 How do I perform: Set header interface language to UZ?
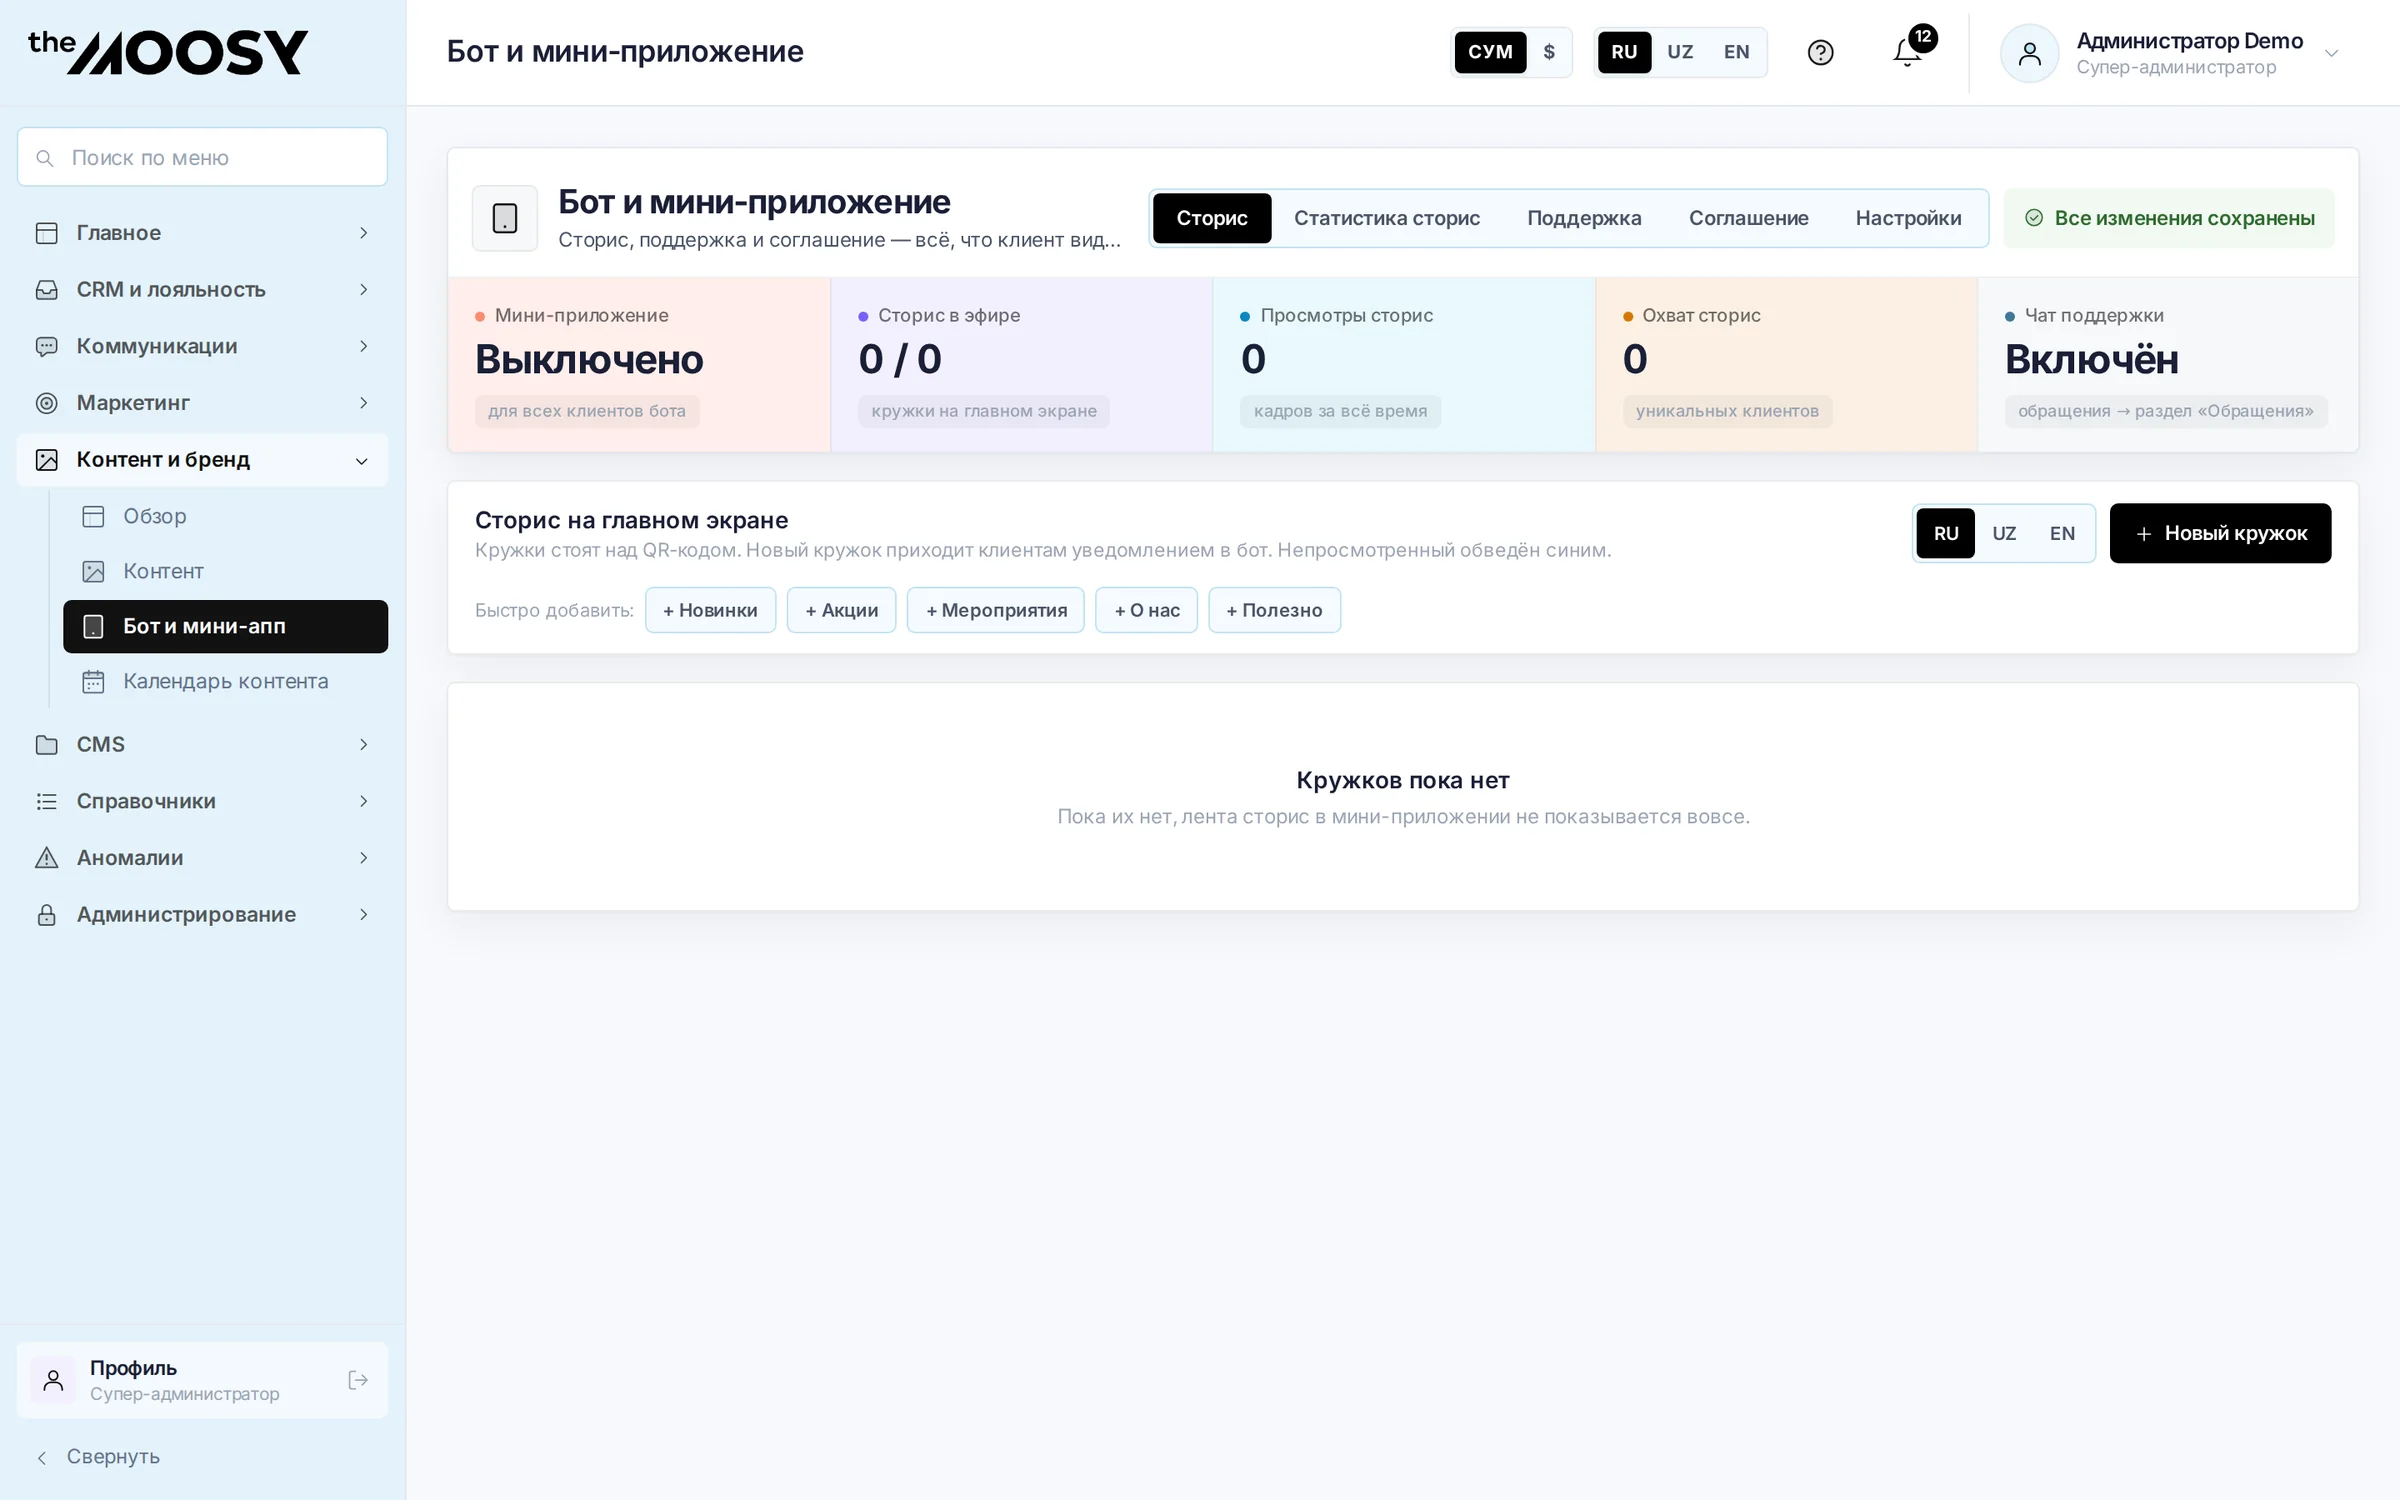click(x=1680, y=52)
